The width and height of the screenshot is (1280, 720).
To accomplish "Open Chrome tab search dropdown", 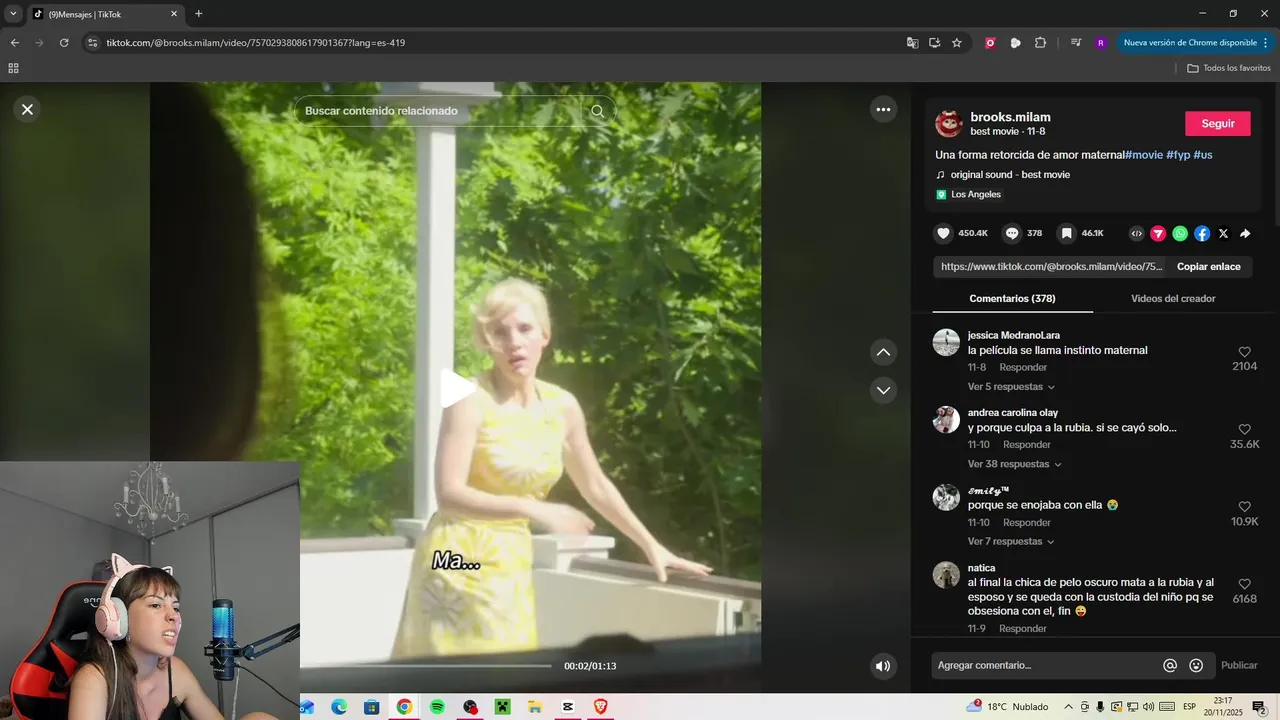I will click(x=13, y=14).
